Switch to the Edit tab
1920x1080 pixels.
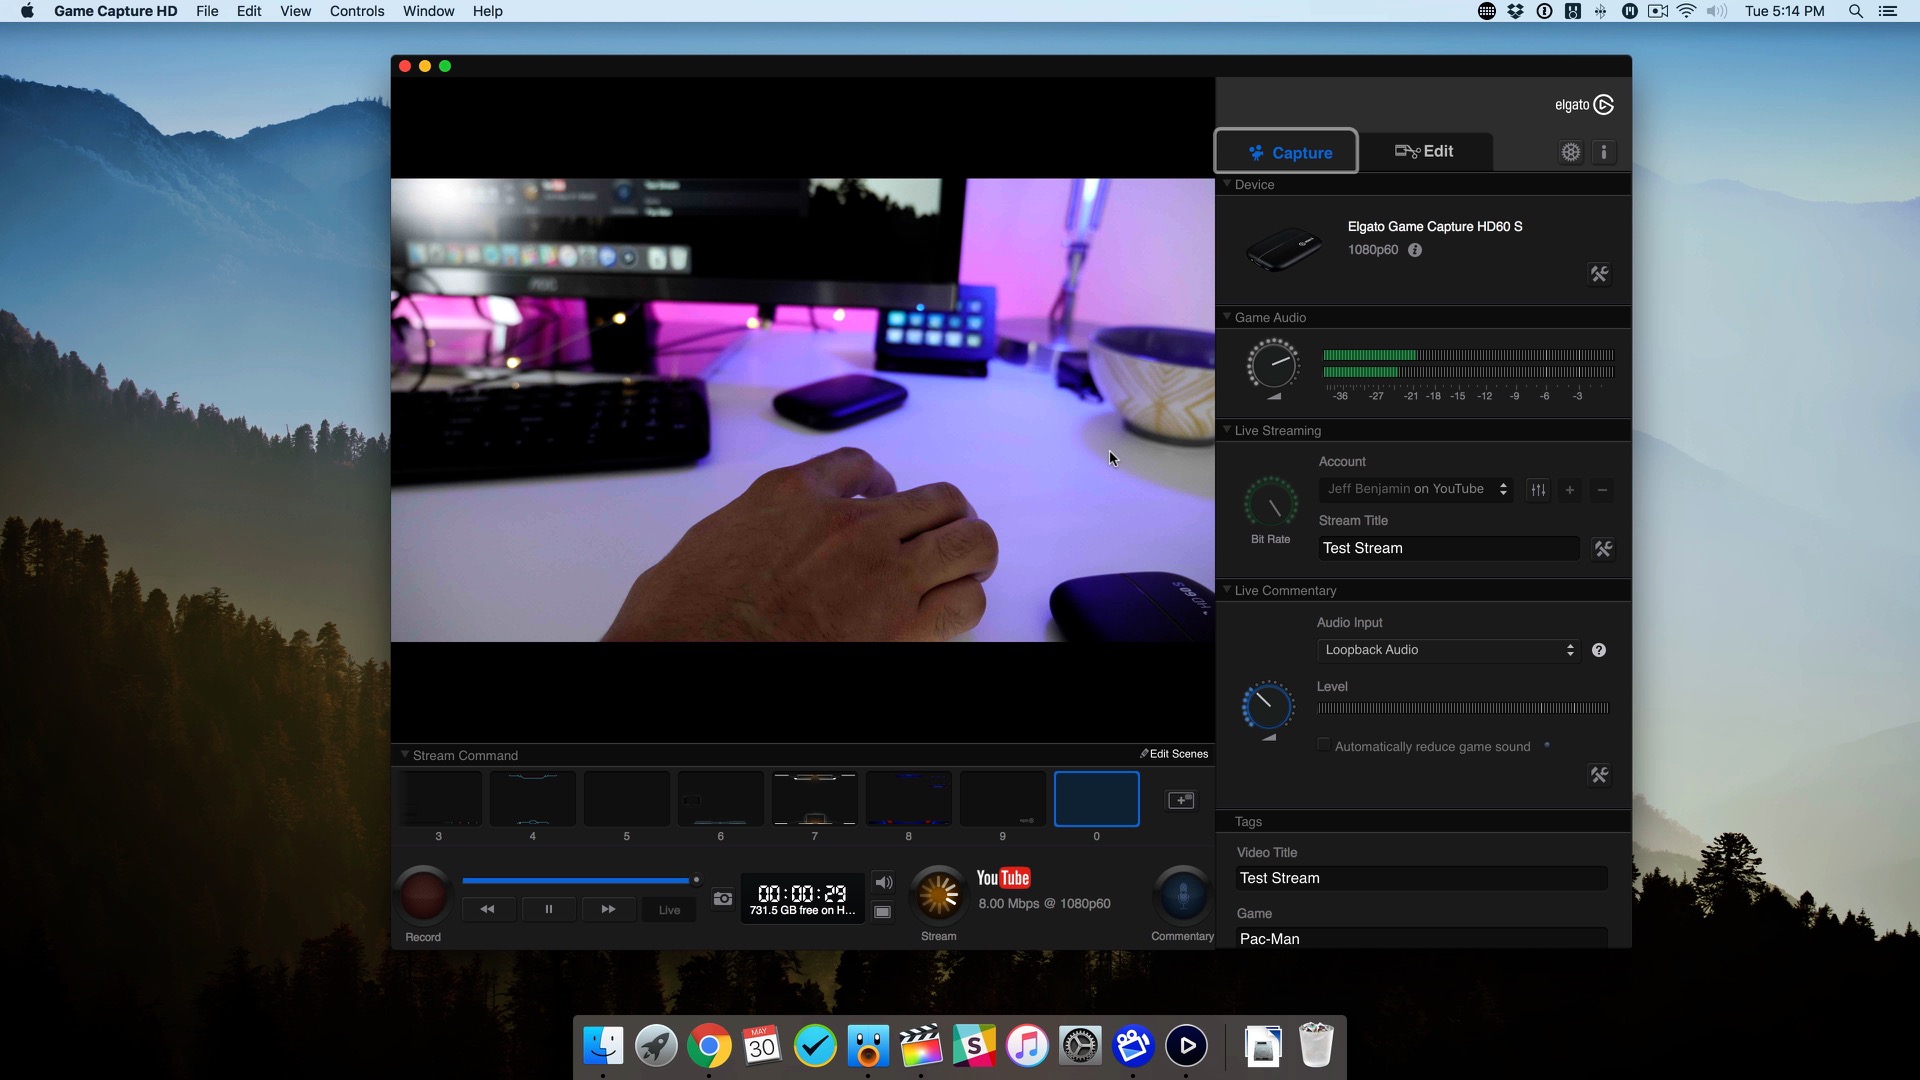[1425, 152]
